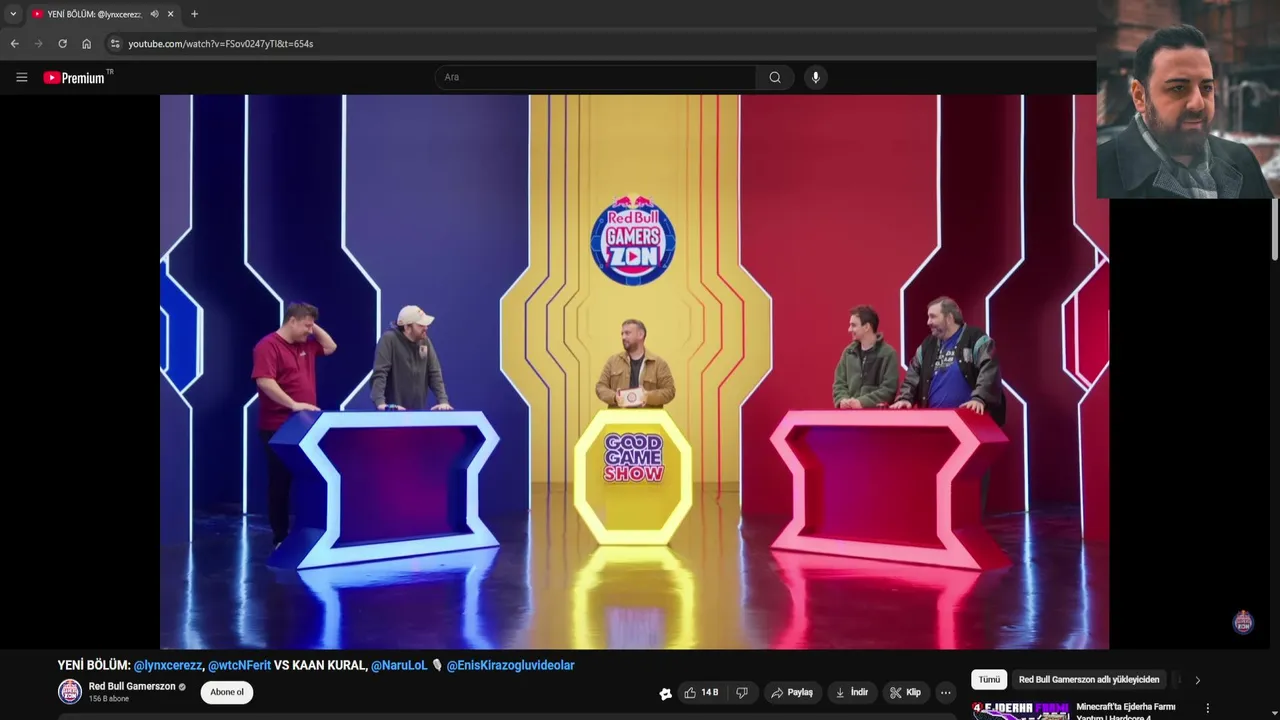Screen dimensions: 1280x720
Task: Click the picture-in-picture webcam overlay
Action: (x=1188, y=99)
